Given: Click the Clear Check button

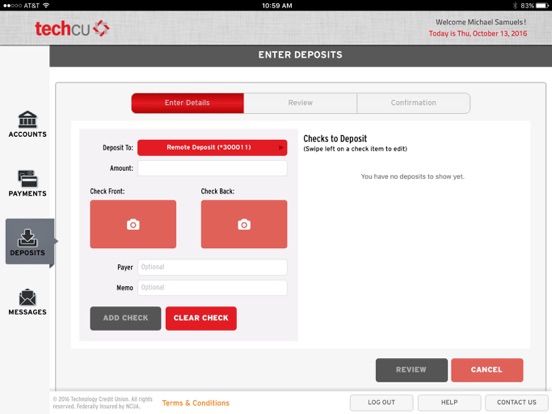Looking at the screenshot, I should [201, 318].
